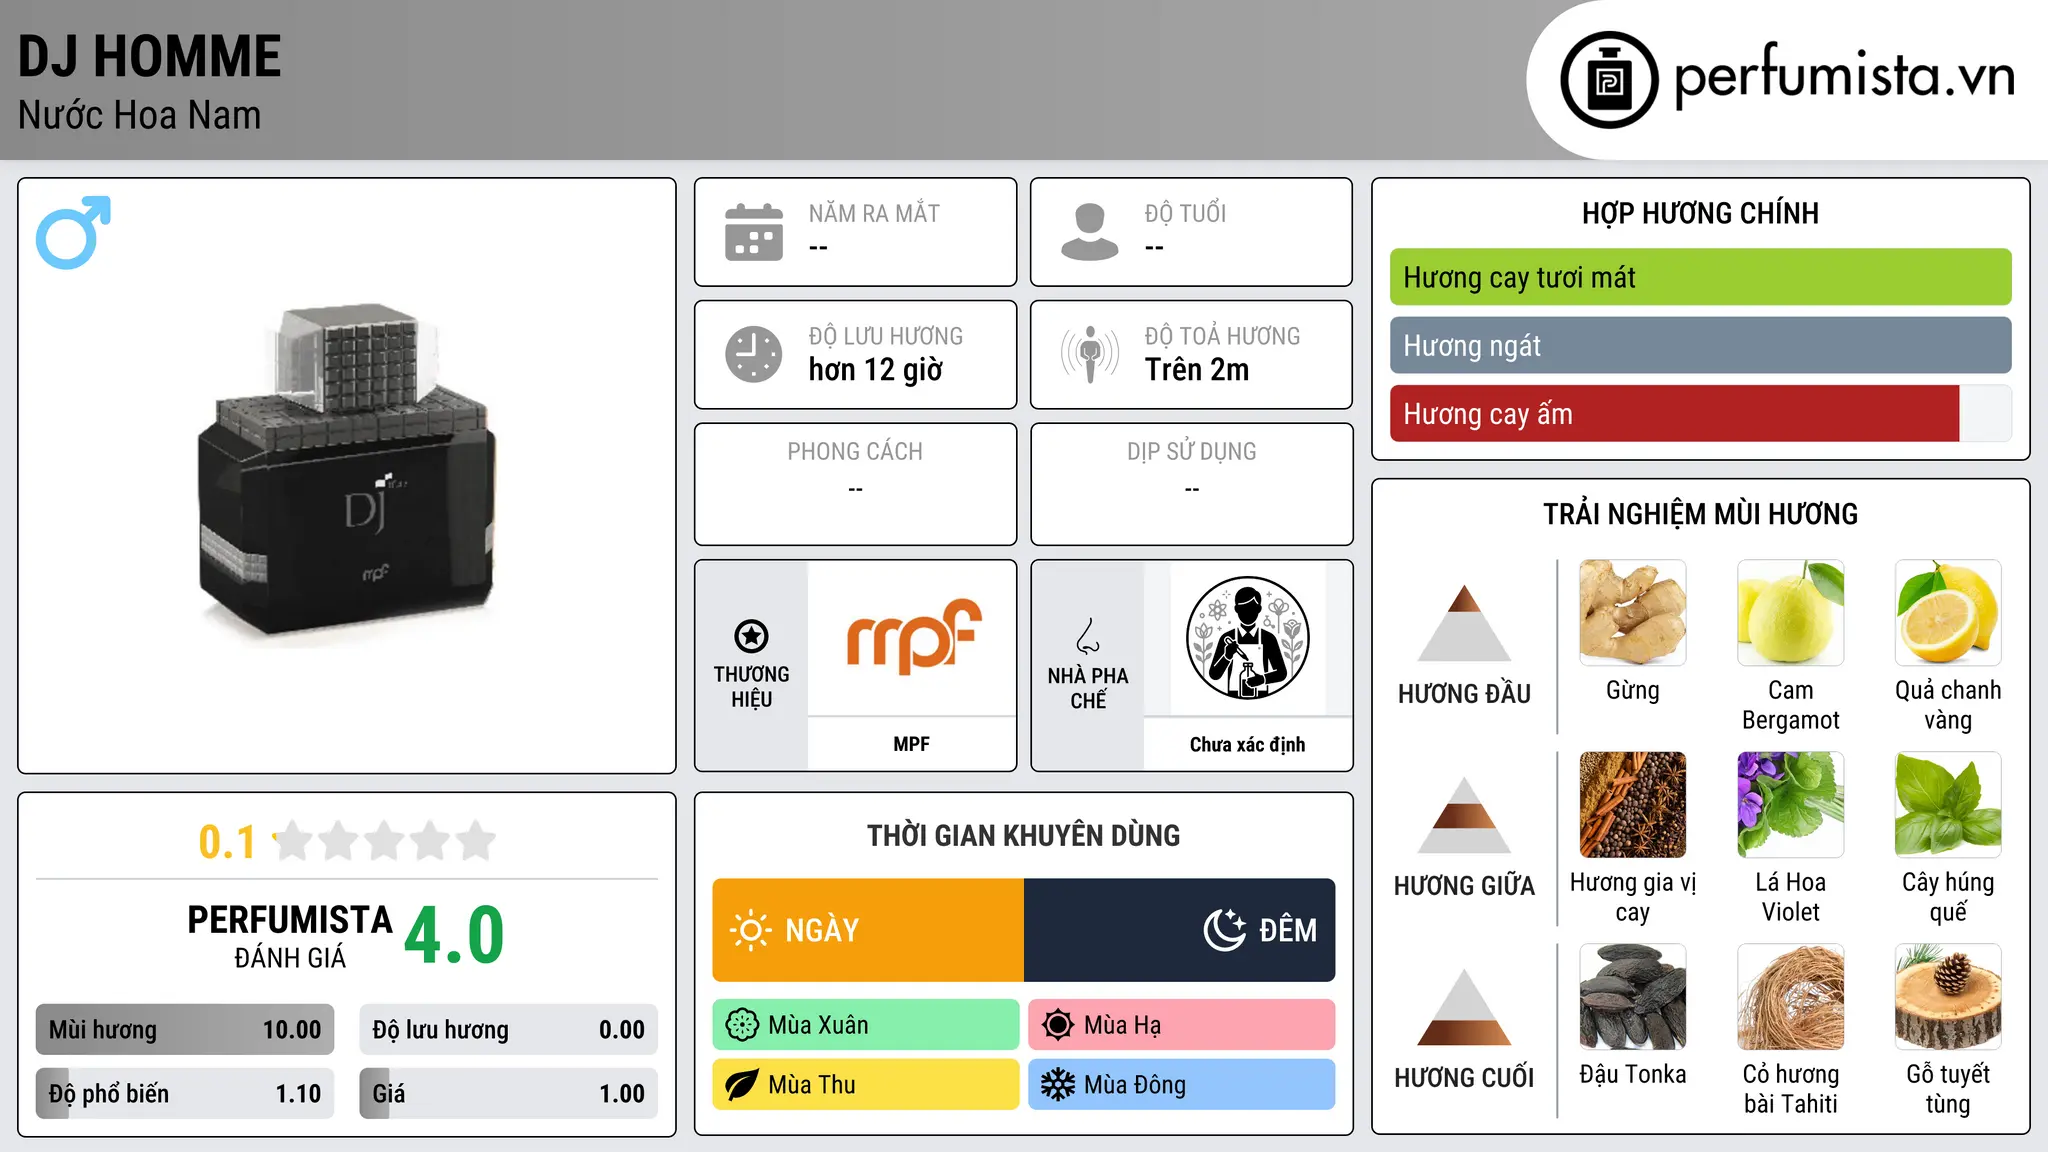Choose the Mùa Hạ season tag
This screenshot has width=2048, height=1152.
pyautogui.click(x=1182, y=1025)
